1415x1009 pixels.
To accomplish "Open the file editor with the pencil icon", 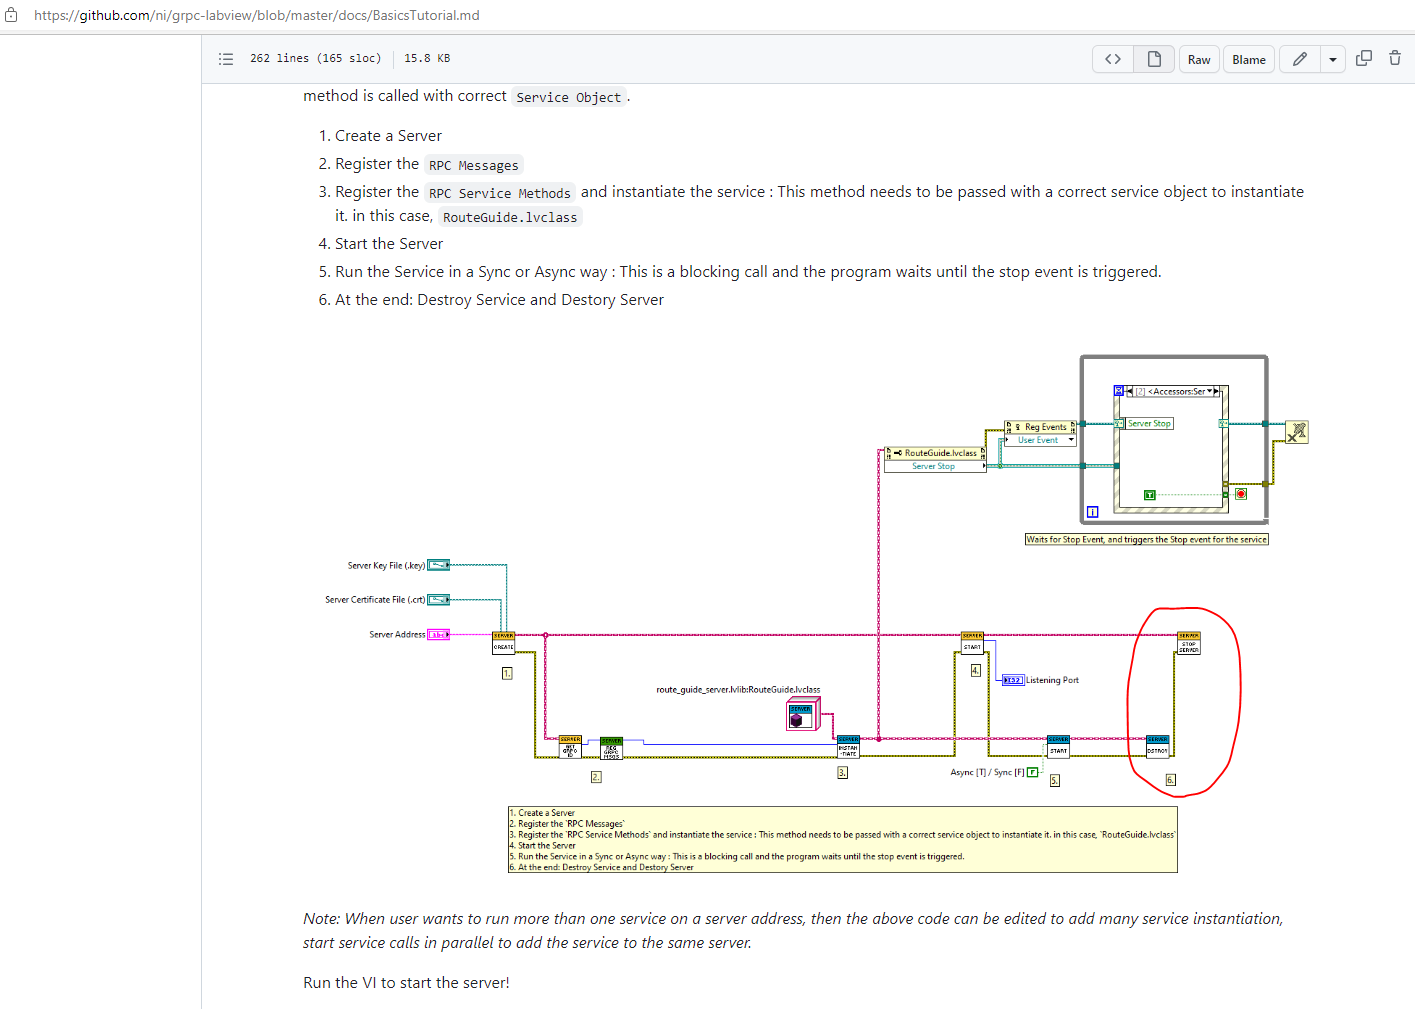I will (1299, 59).
